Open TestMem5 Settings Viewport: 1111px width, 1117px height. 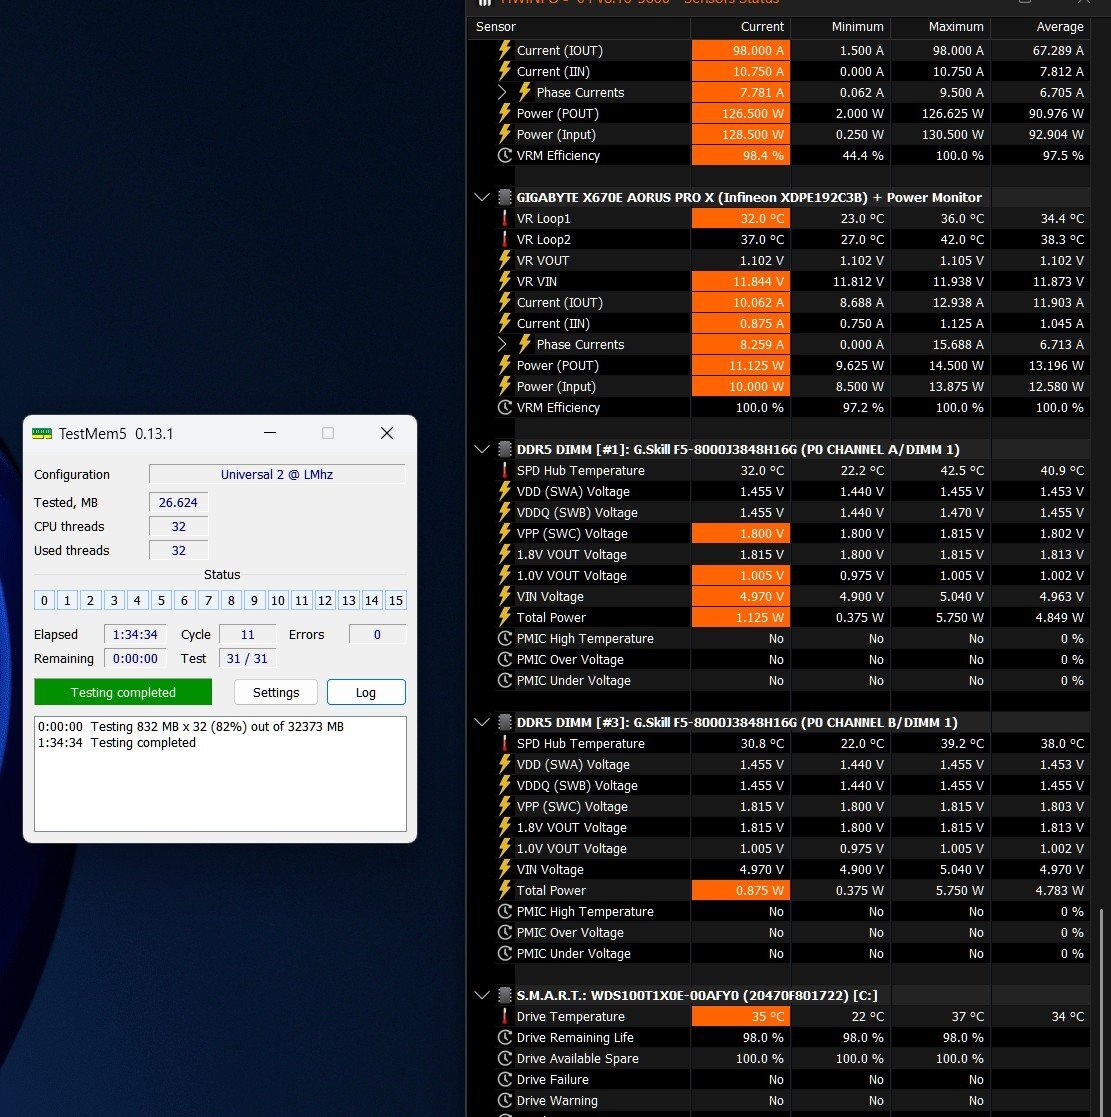pos(276,692)
